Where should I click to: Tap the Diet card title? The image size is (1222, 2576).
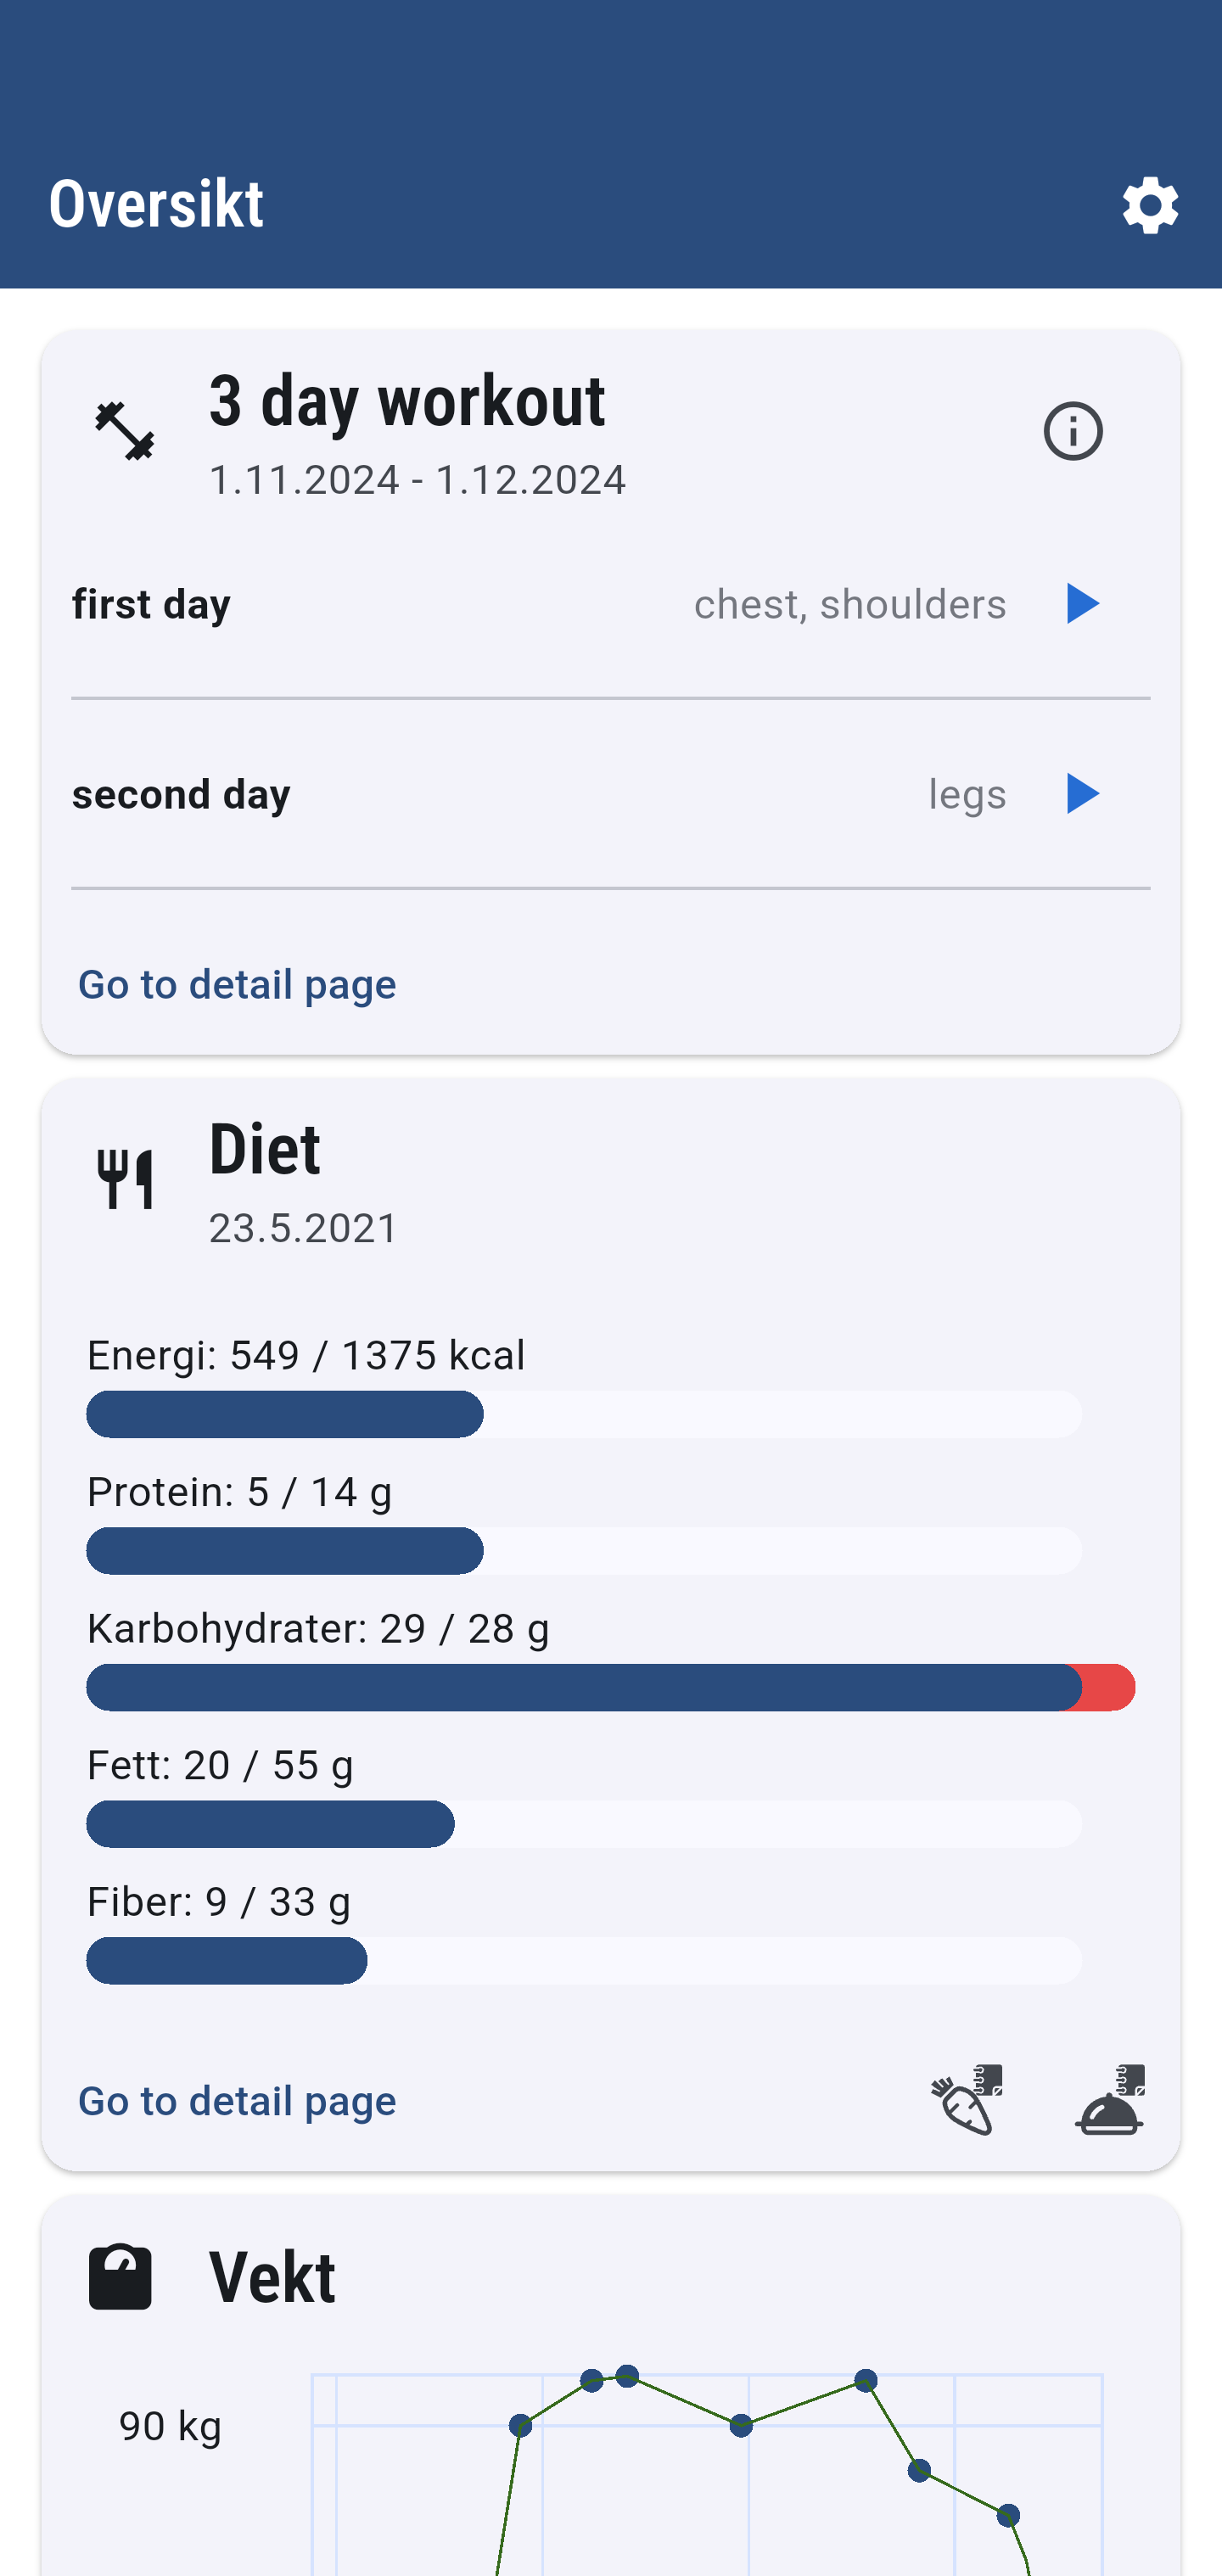pyautogui.click(x=265, y=1150)
